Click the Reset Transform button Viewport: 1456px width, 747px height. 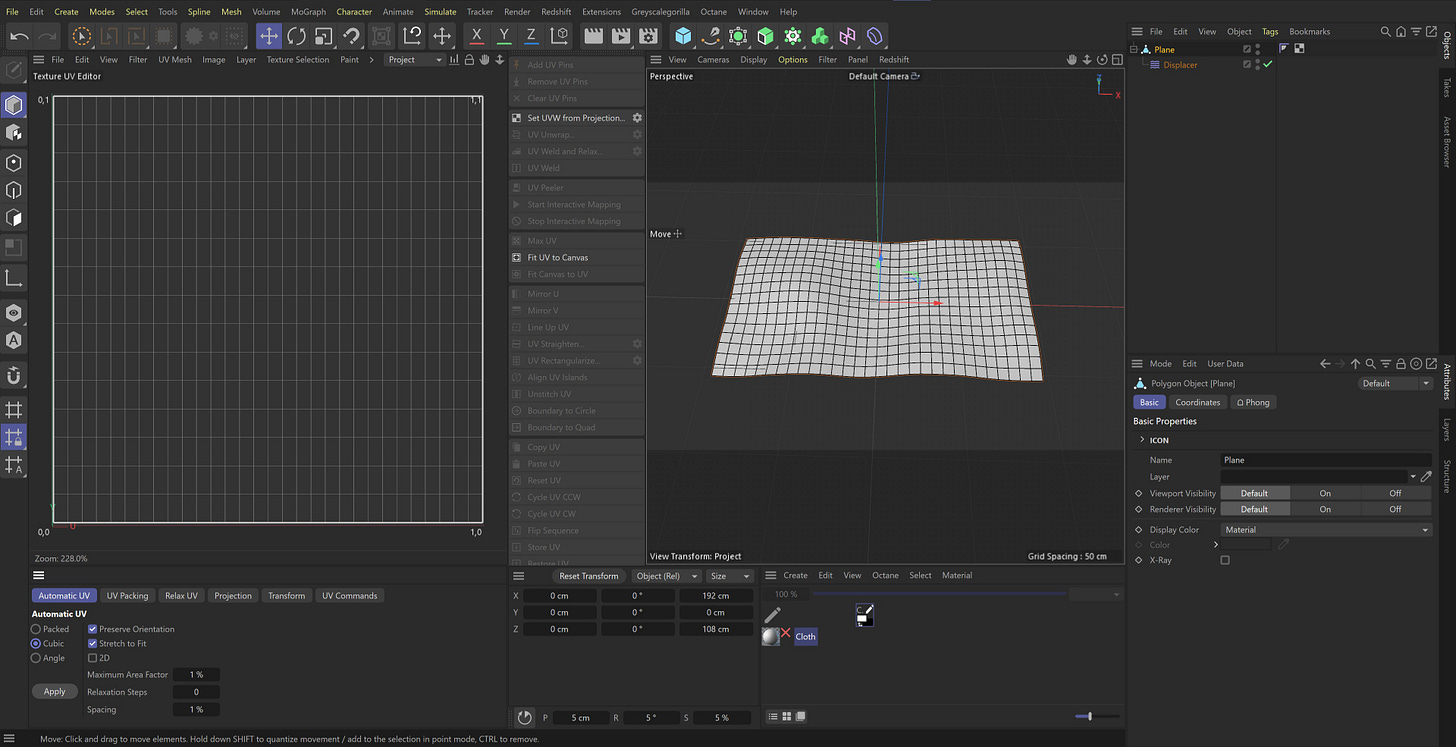click(x=588, y=576)
